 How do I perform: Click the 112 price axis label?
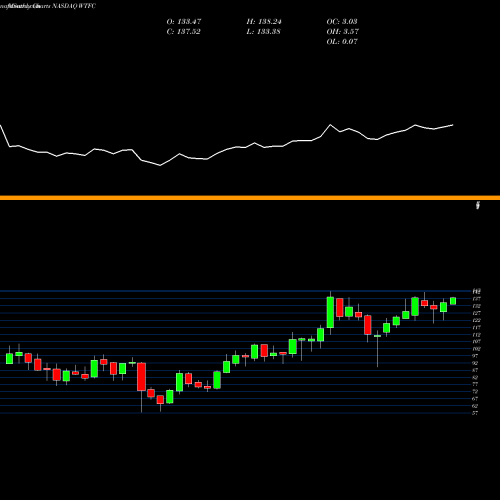point(476,335)
